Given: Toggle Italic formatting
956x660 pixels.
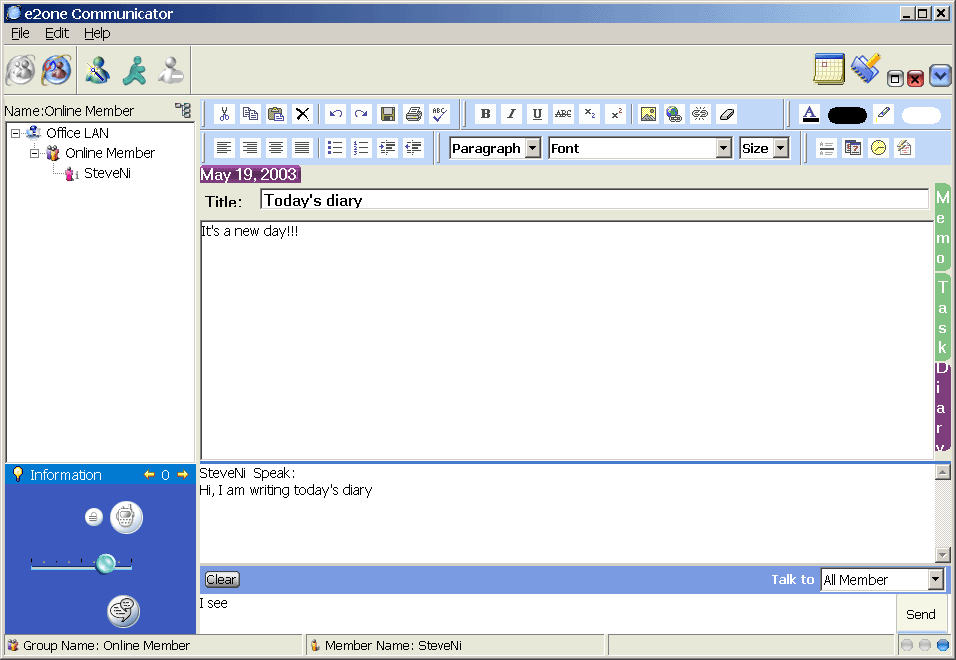Looking at the screenshot, I should point(511,114).
